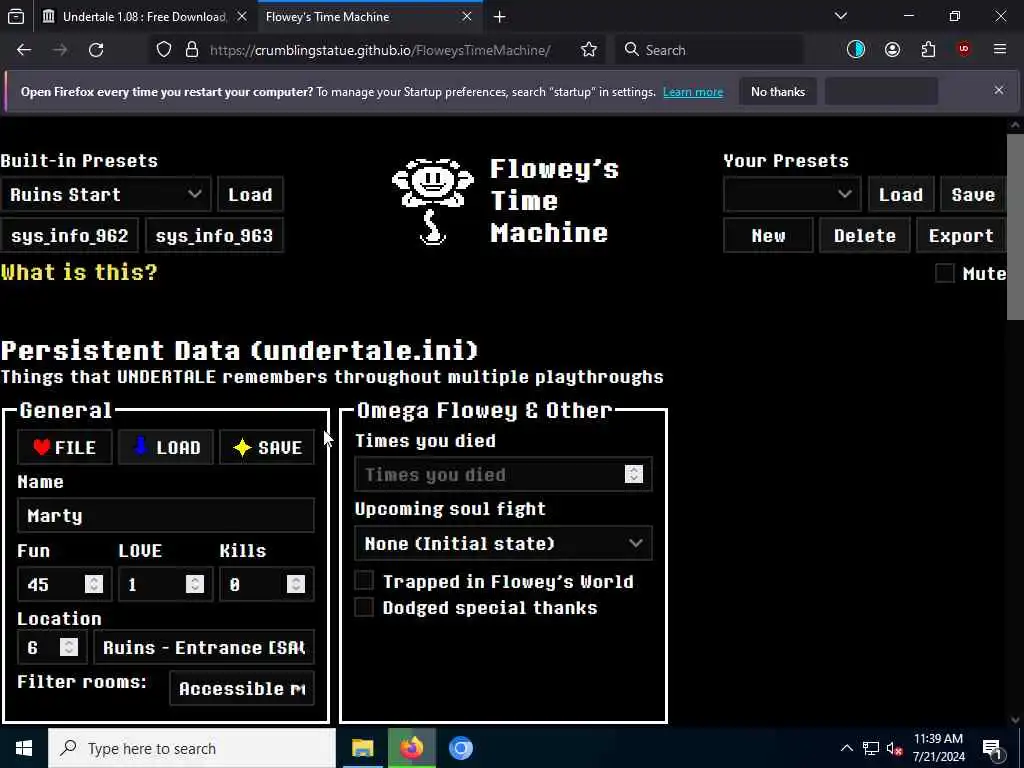Click the Name field containing Marty
This screenshot has width=1024, height=768.
click(x=166, y=516)
